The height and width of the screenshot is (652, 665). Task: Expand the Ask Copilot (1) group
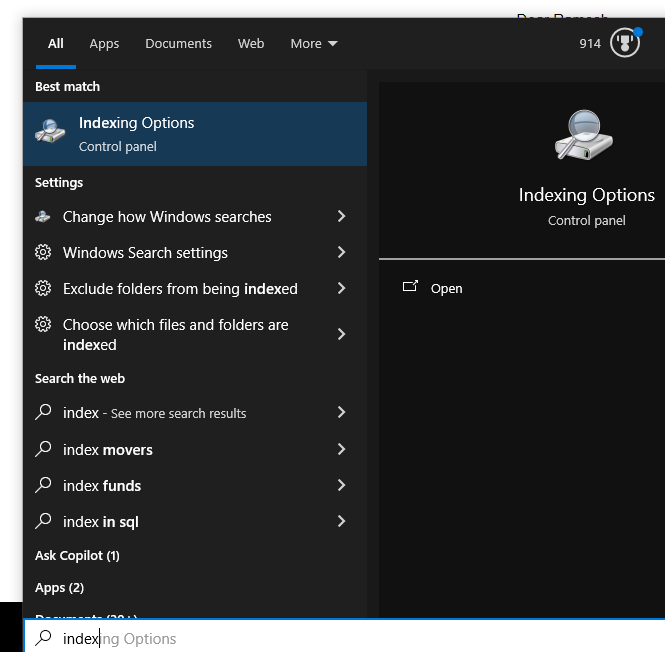(77, 555)
